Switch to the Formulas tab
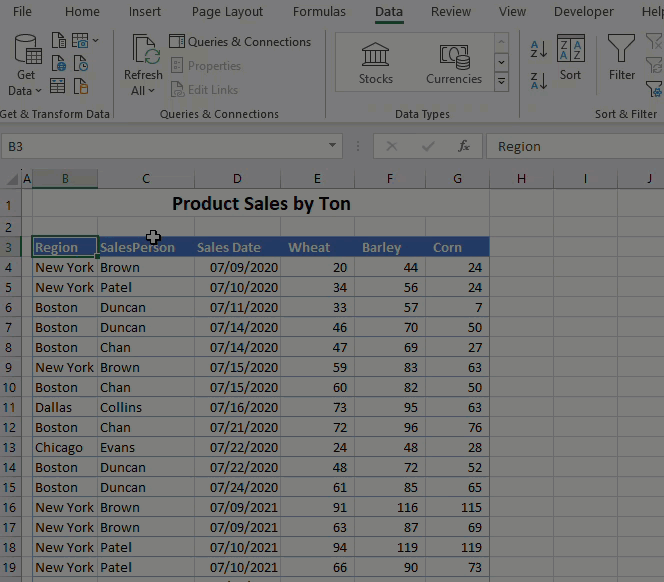Screen dimensions: 664x582 click(x=319, y=12)
